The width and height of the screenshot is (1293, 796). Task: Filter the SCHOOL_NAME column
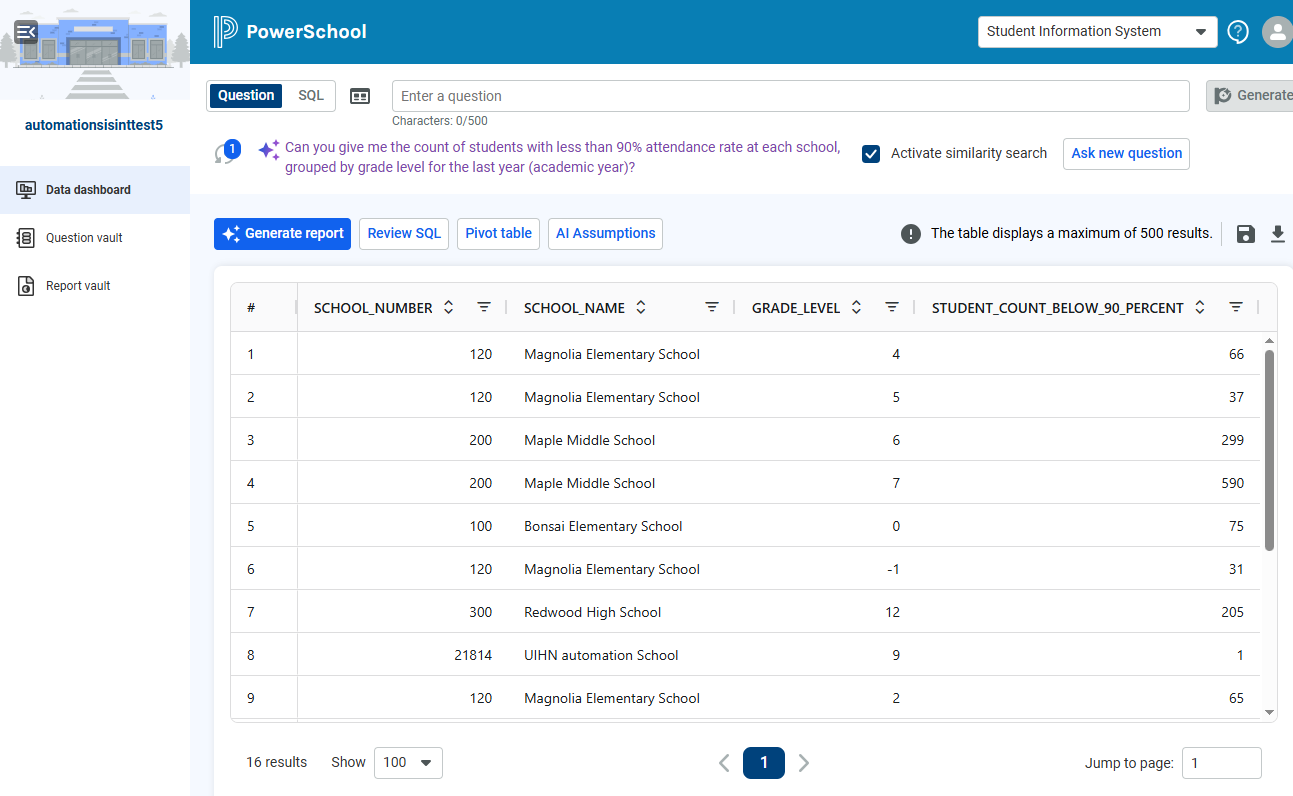pos(712,308)
